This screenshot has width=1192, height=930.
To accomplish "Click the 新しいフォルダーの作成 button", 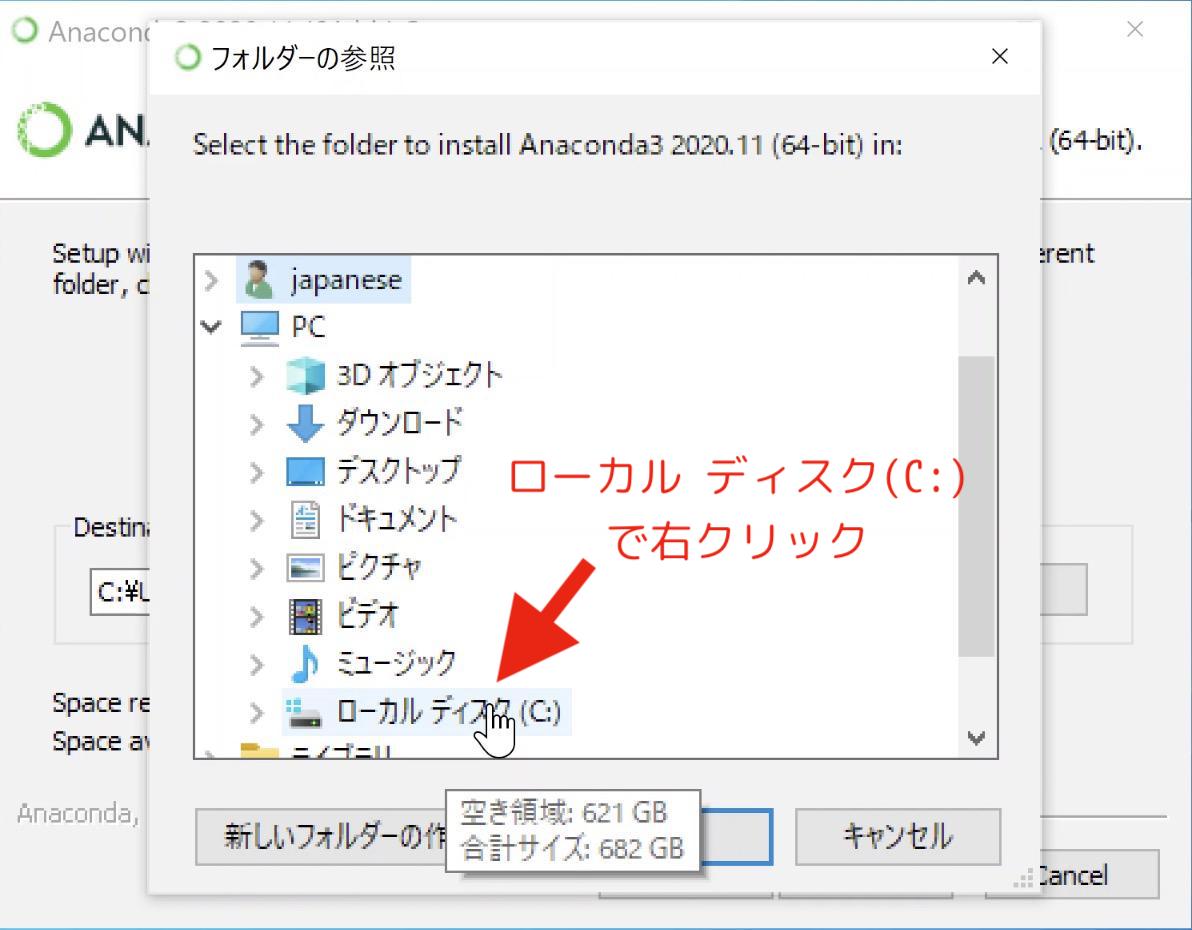I will (x=320, y=836).
